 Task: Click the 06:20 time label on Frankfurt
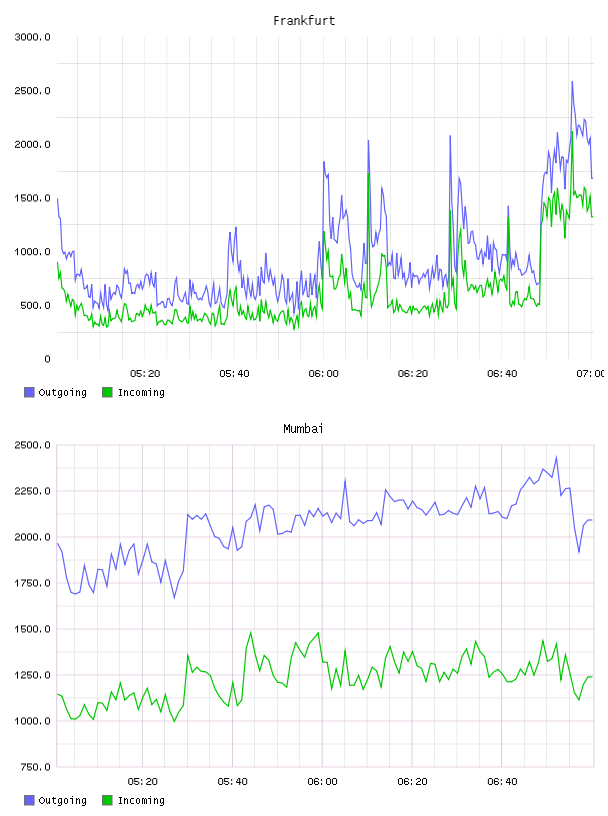413,373
